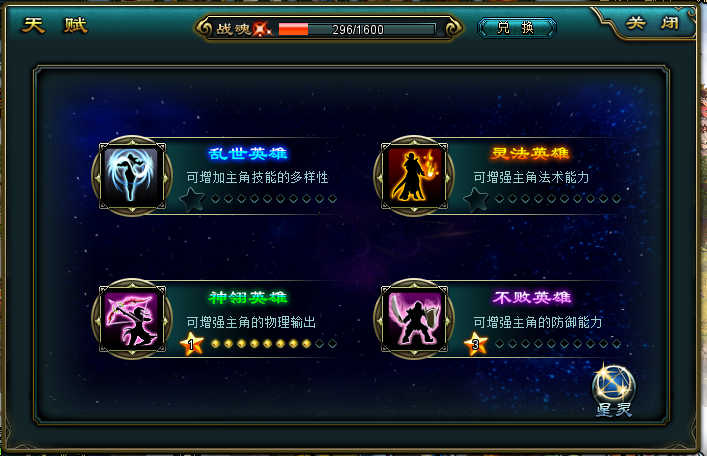Click the 不败英雄 purple title
Screen dimensions: 707x456
(x=532, y=298)
